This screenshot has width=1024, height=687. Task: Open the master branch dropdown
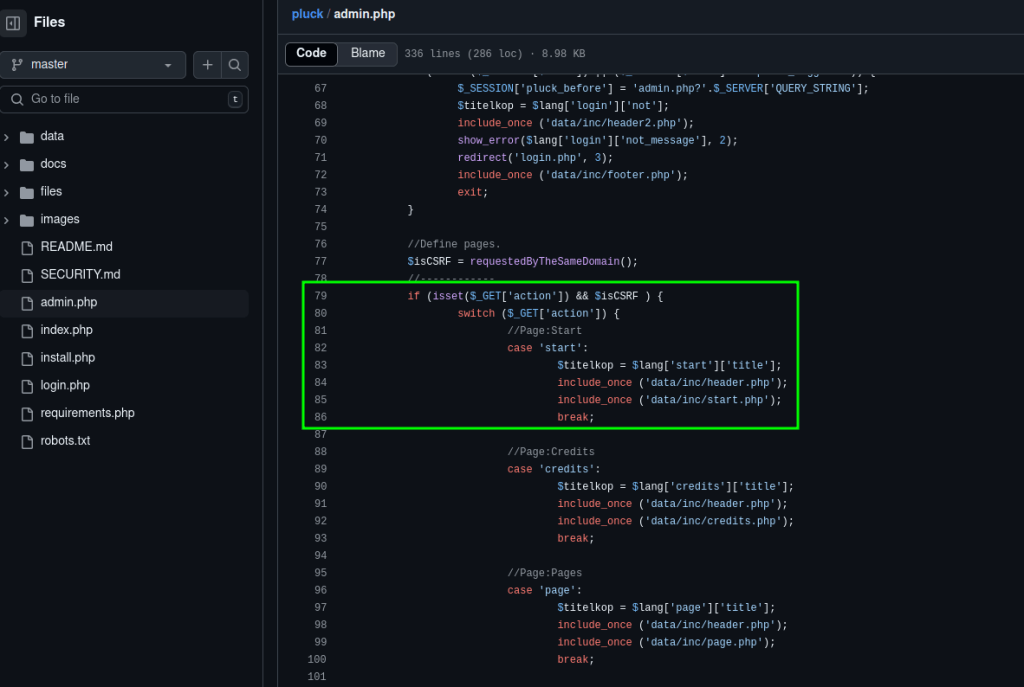click(x=93, y=65)
